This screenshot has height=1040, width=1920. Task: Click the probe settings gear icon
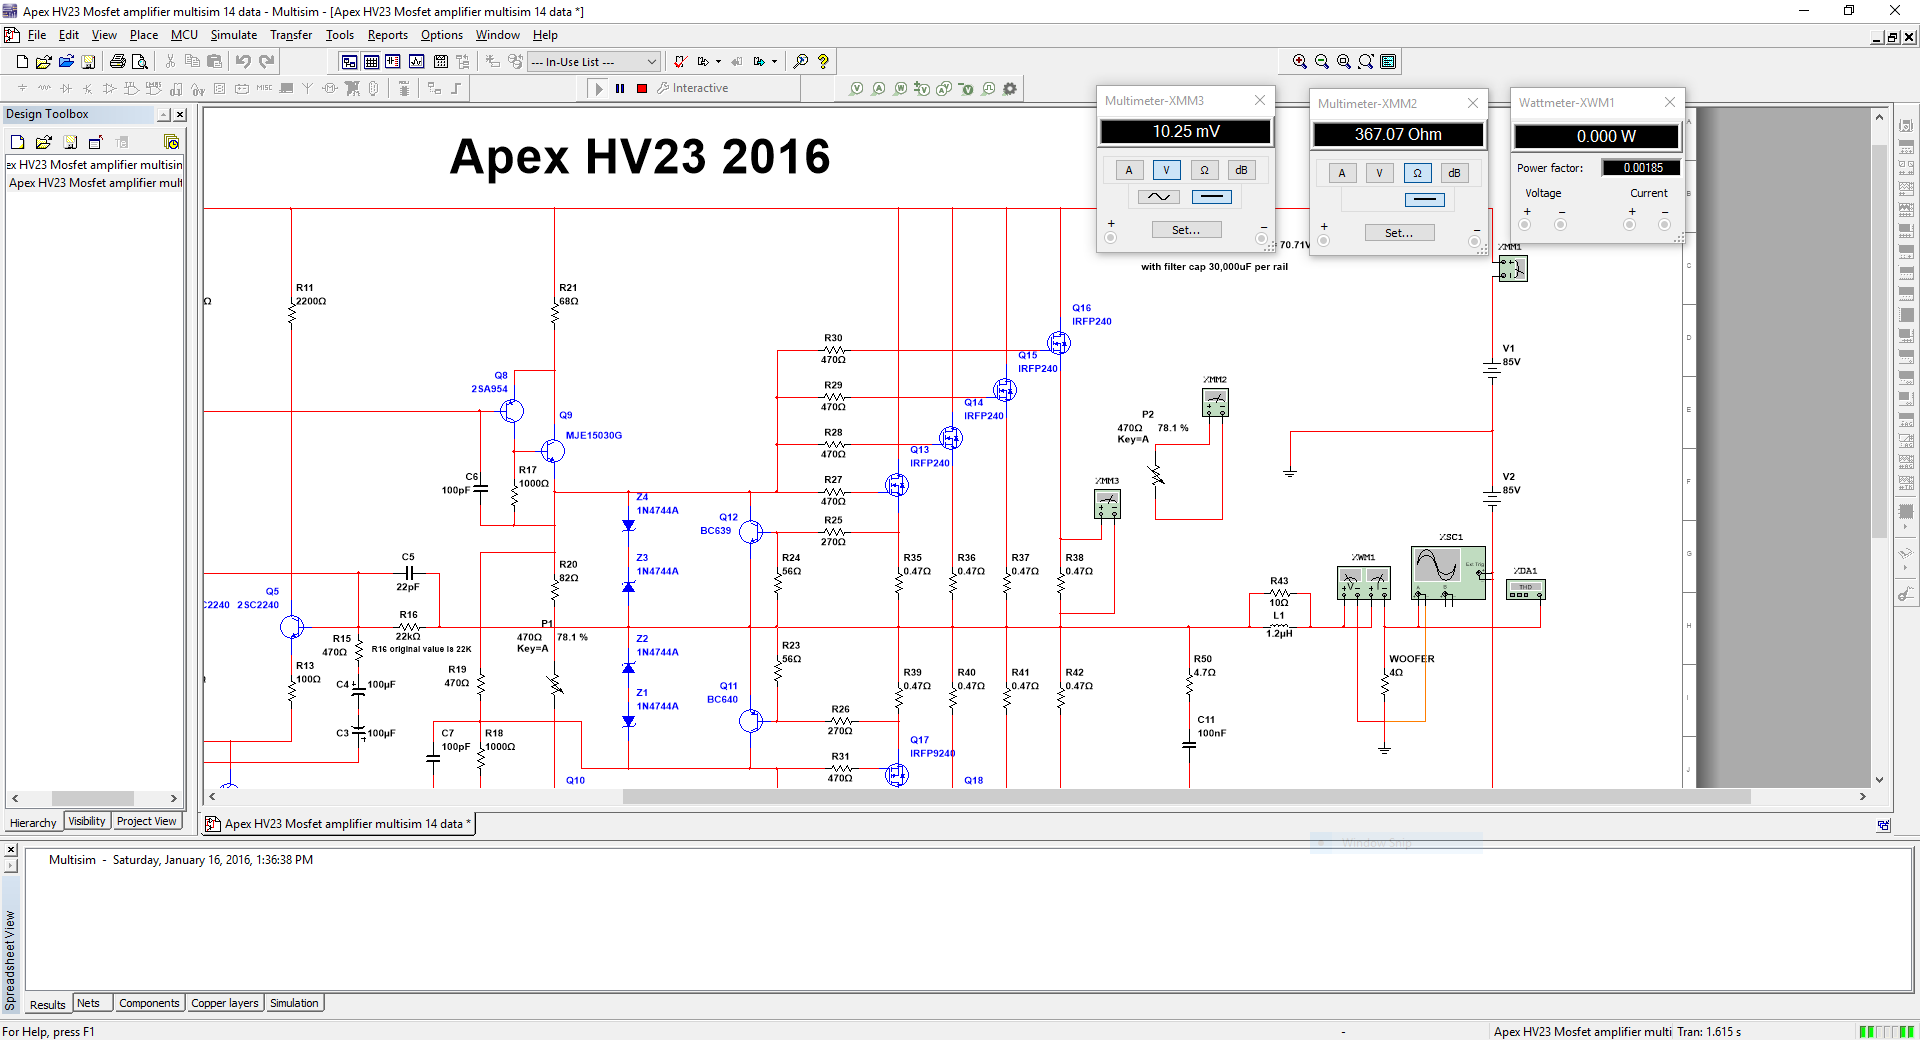[1010, 89]
